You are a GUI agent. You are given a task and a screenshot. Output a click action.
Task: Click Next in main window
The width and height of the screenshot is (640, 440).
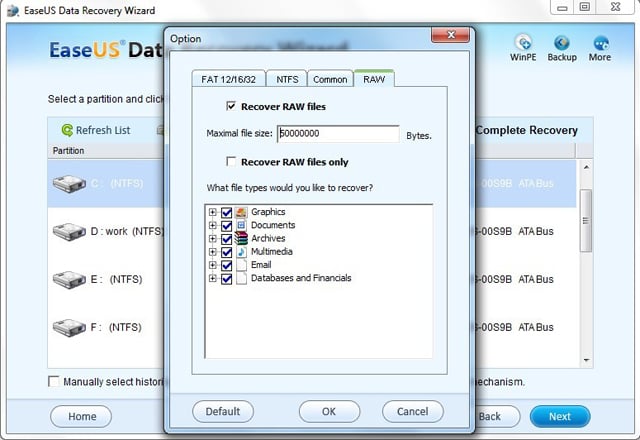pos(560,417)
